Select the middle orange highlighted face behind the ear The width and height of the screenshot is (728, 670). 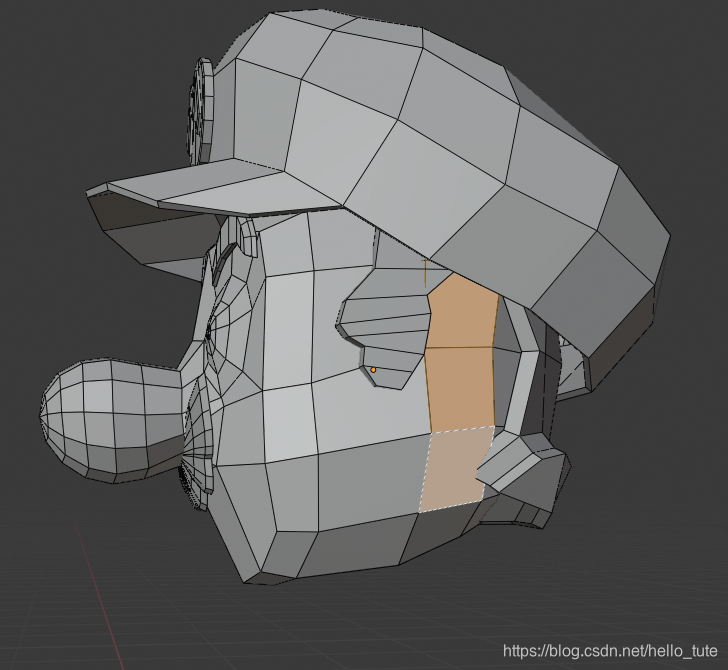[x=460, y=388]
